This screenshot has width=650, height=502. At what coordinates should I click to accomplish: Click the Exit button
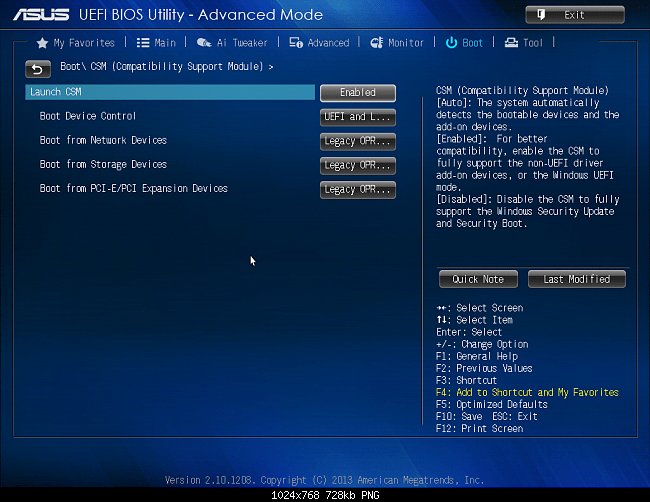click(575, 15)
